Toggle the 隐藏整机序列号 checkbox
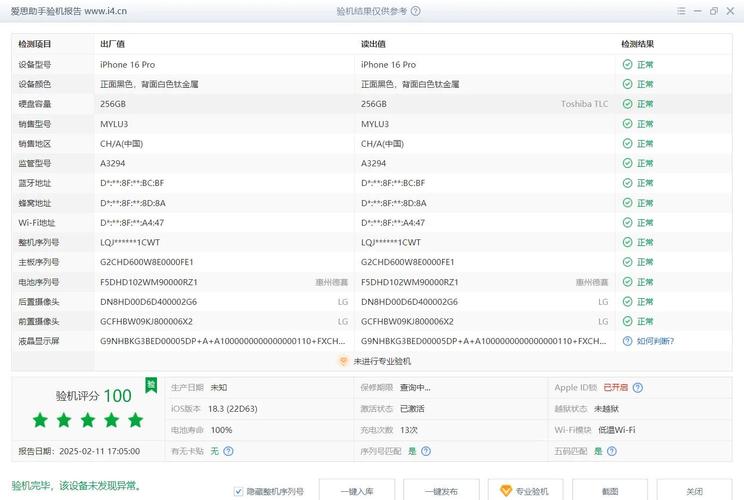Screen dimensions: 744x500 (x=238, y=491)
